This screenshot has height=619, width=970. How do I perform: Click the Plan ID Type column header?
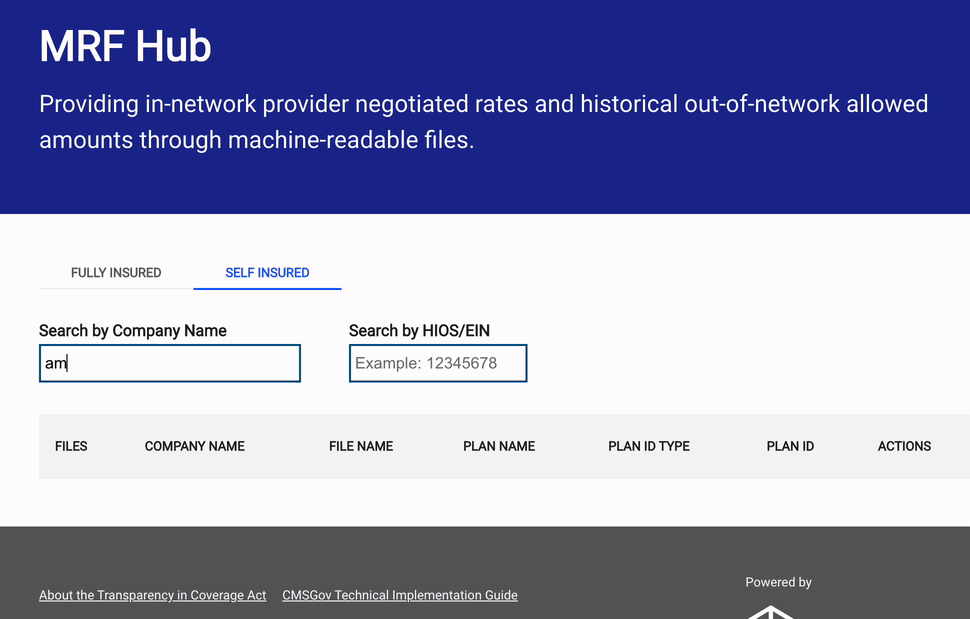click(x=649, y=446)
